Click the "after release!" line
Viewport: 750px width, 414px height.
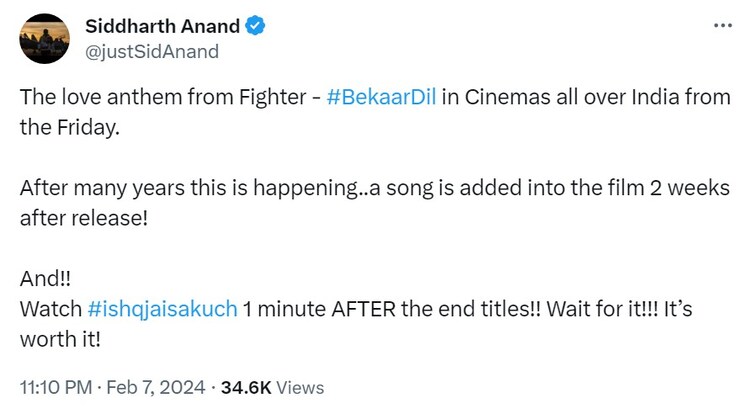click(x=83, y=217)
